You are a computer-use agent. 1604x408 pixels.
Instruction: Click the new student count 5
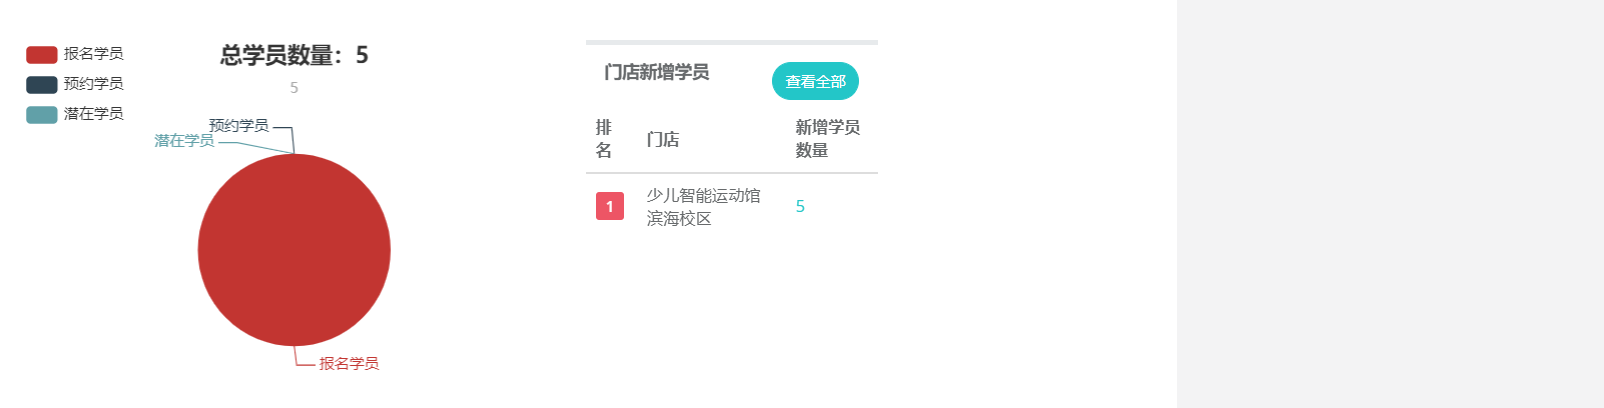point(800,207)
